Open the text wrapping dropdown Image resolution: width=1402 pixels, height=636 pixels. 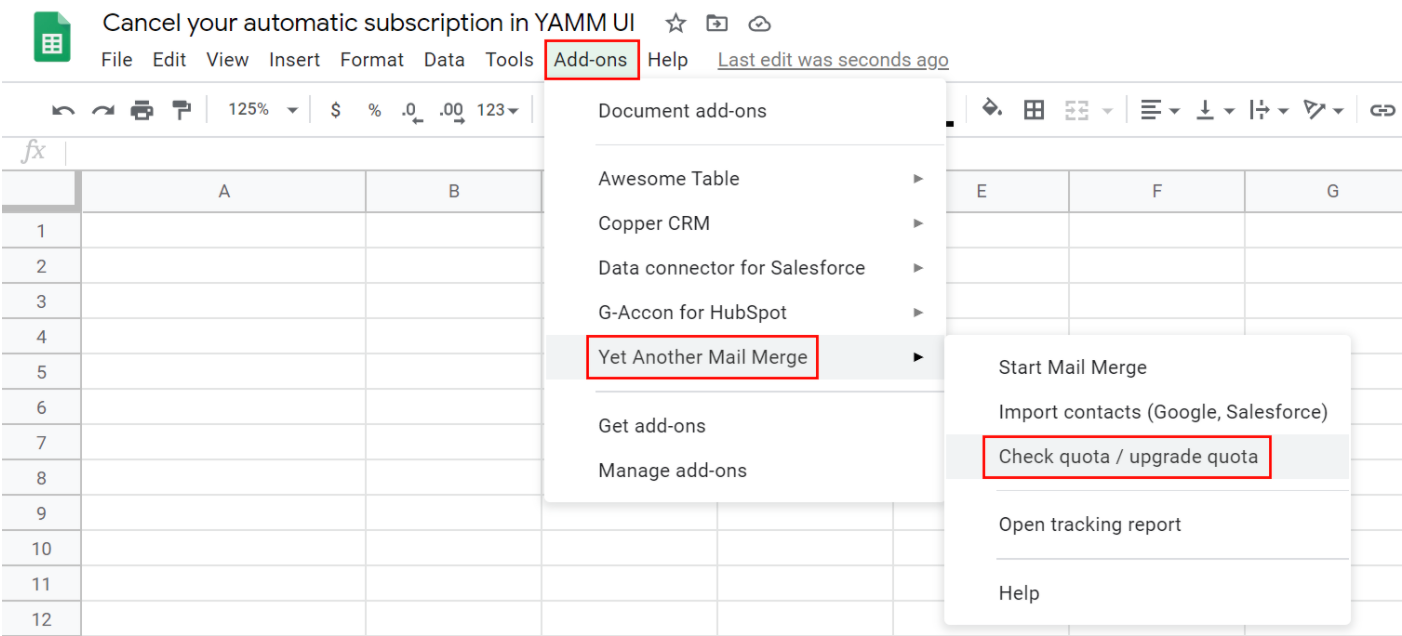tap(1270, 110)
